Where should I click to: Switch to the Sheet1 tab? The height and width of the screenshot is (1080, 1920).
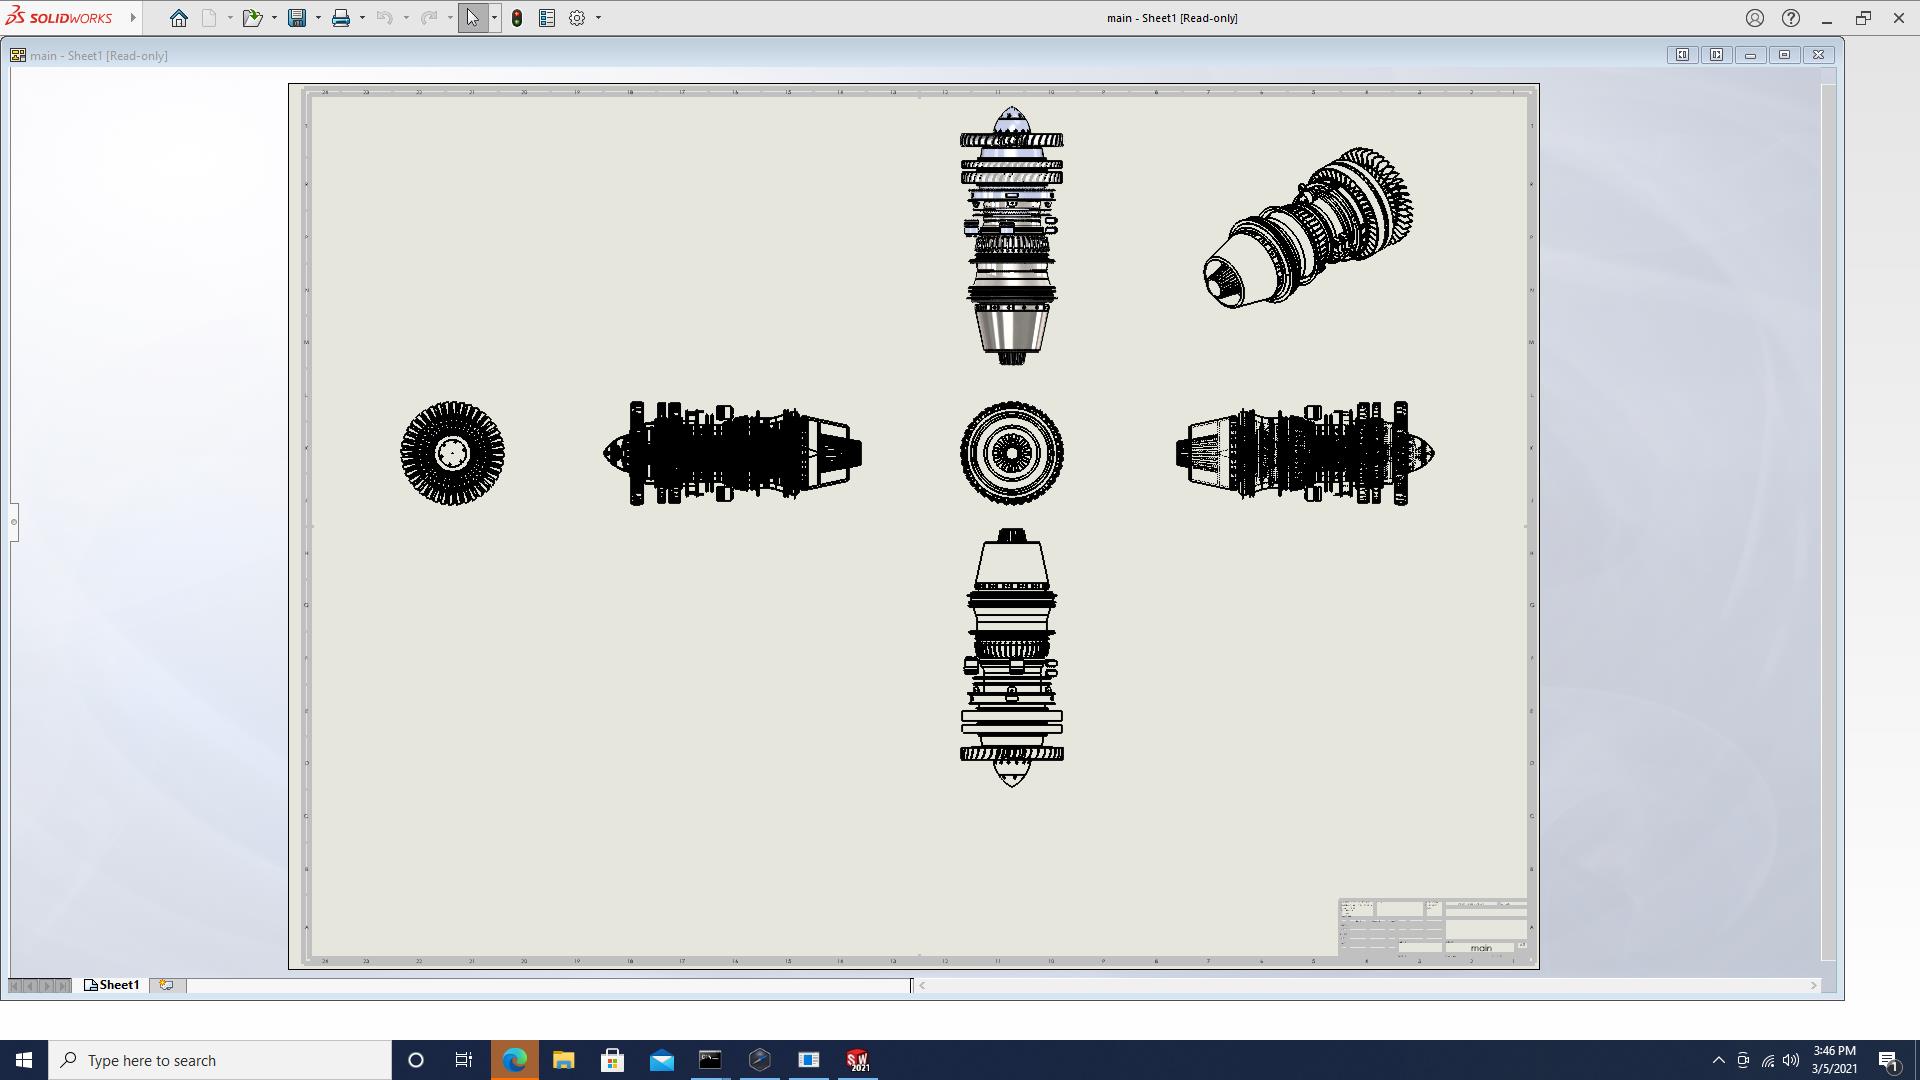tap(112, 985)
